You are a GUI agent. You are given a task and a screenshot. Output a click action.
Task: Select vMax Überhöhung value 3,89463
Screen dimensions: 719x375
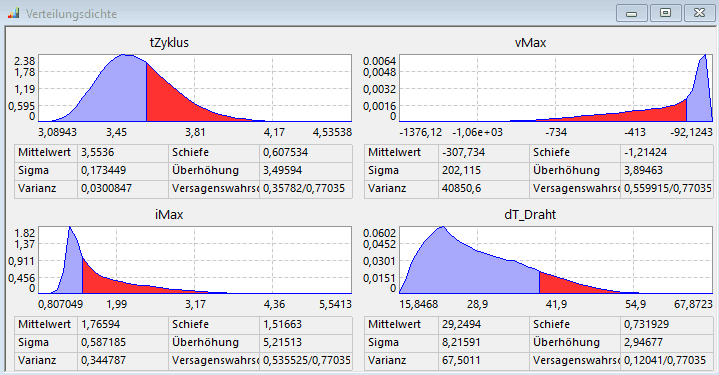[643, 171]
